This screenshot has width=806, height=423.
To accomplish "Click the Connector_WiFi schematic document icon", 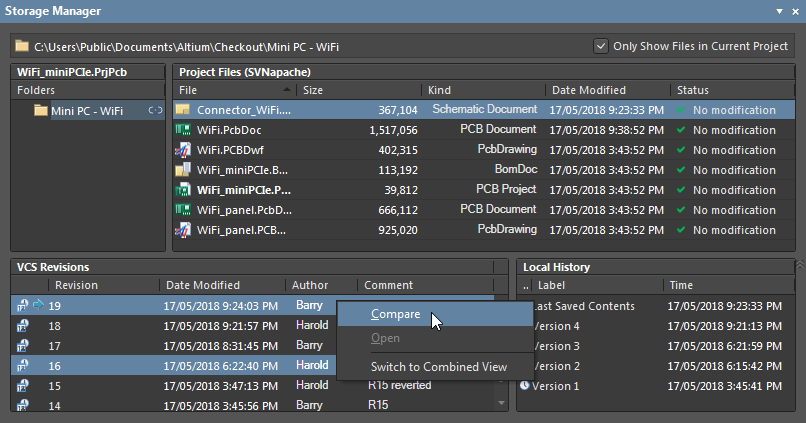I will 184,110.
